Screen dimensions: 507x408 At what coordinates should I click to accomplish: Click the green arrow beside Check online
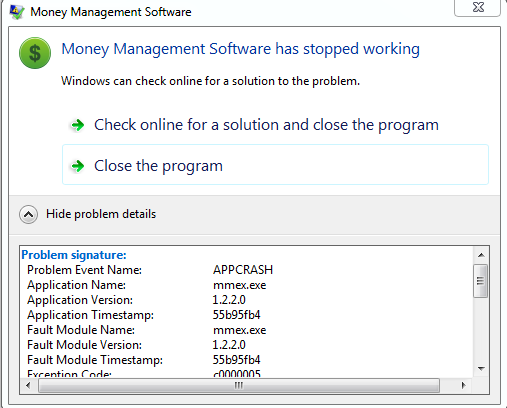coord(78,125)
